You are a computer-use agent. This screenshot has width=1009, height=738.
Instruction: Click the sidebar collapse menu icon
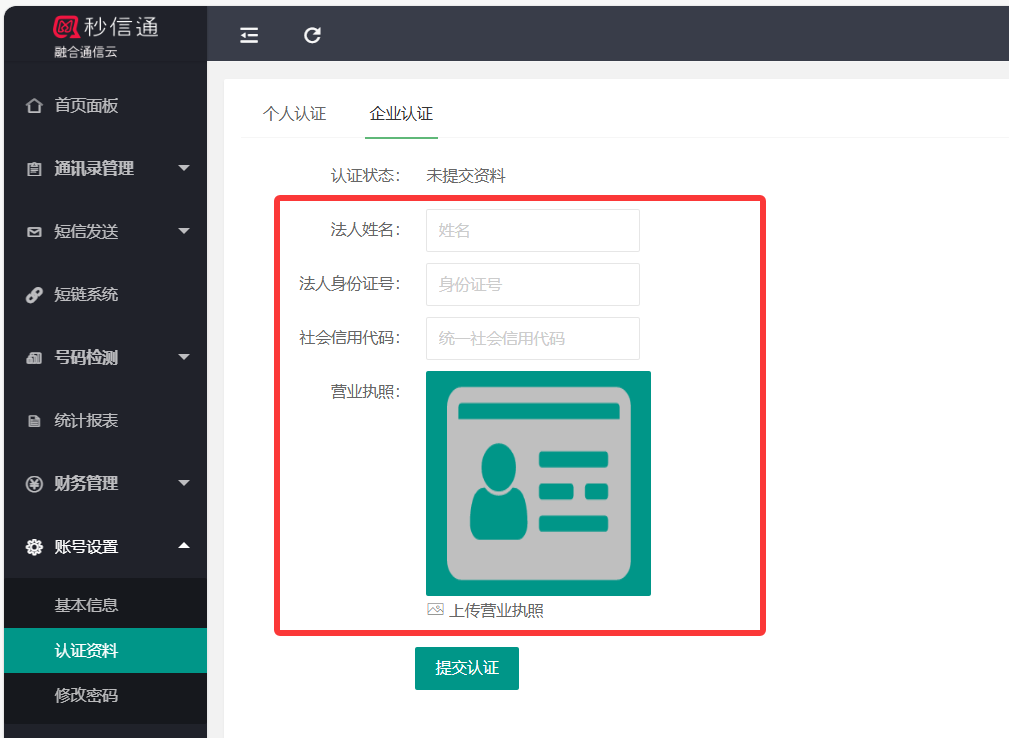tap(249, 35)
